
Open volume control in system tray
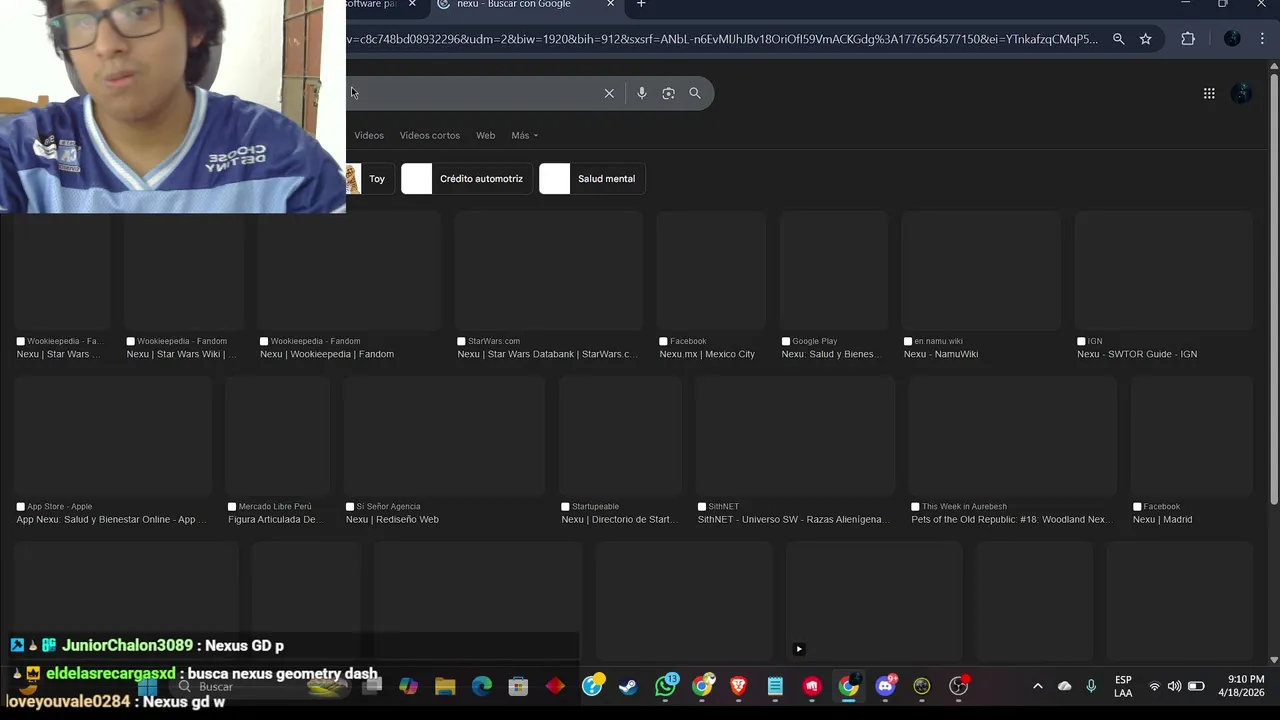click(x=1174, y=686)
